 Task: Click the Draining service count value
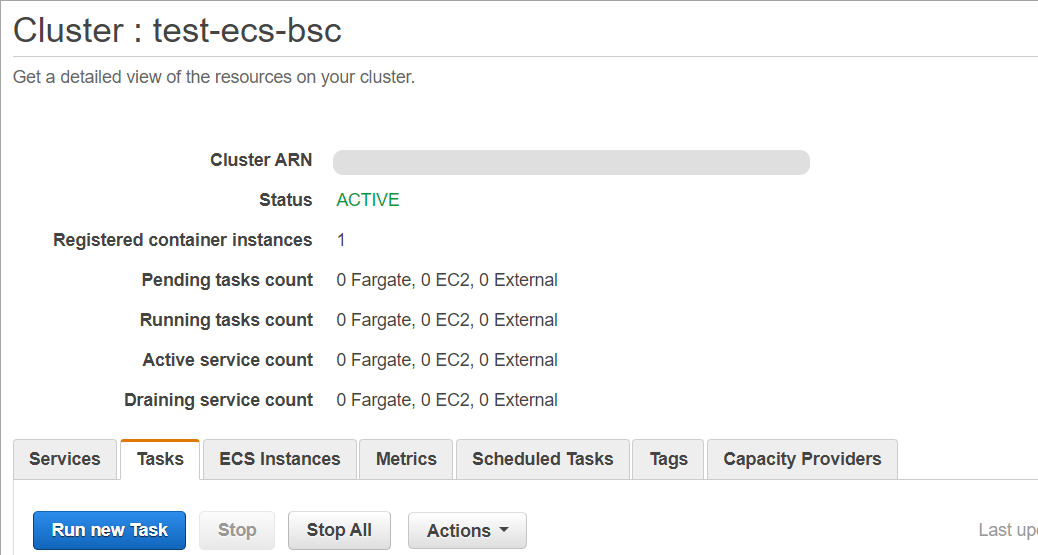tap(447, 400)
